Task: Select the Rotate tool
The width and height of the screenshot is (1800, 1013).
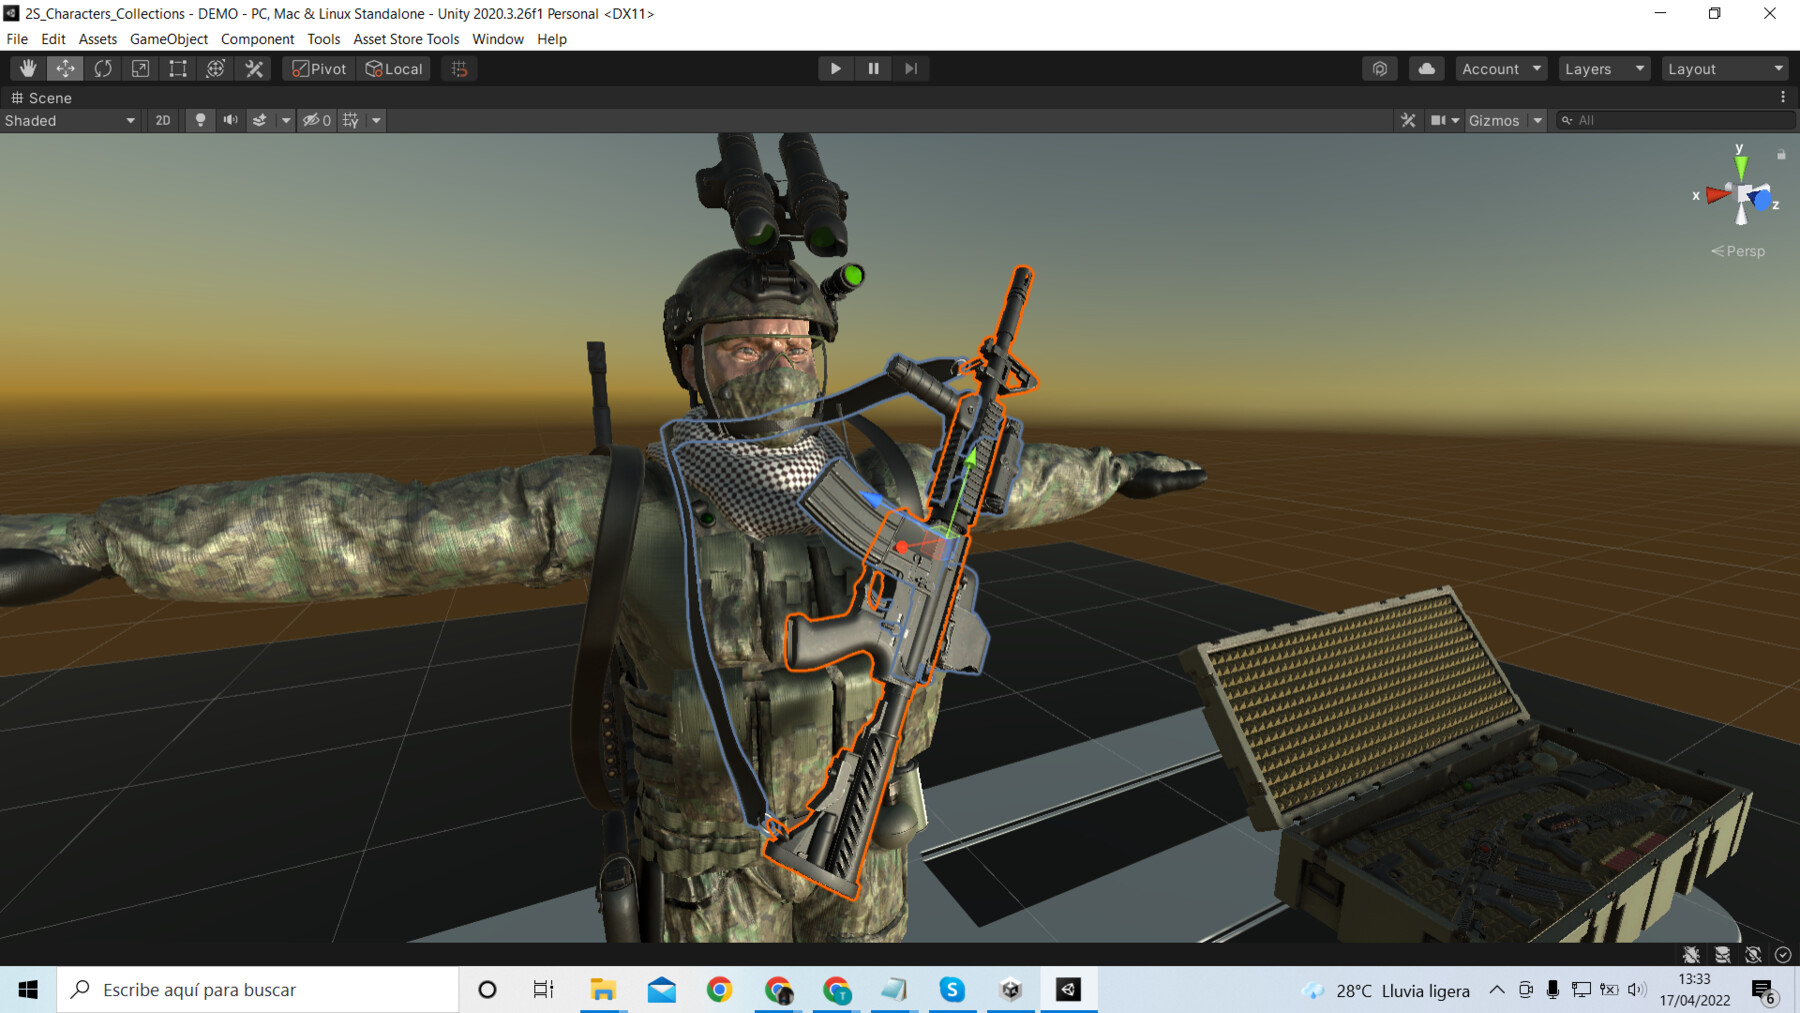Action: coord(103,68)
